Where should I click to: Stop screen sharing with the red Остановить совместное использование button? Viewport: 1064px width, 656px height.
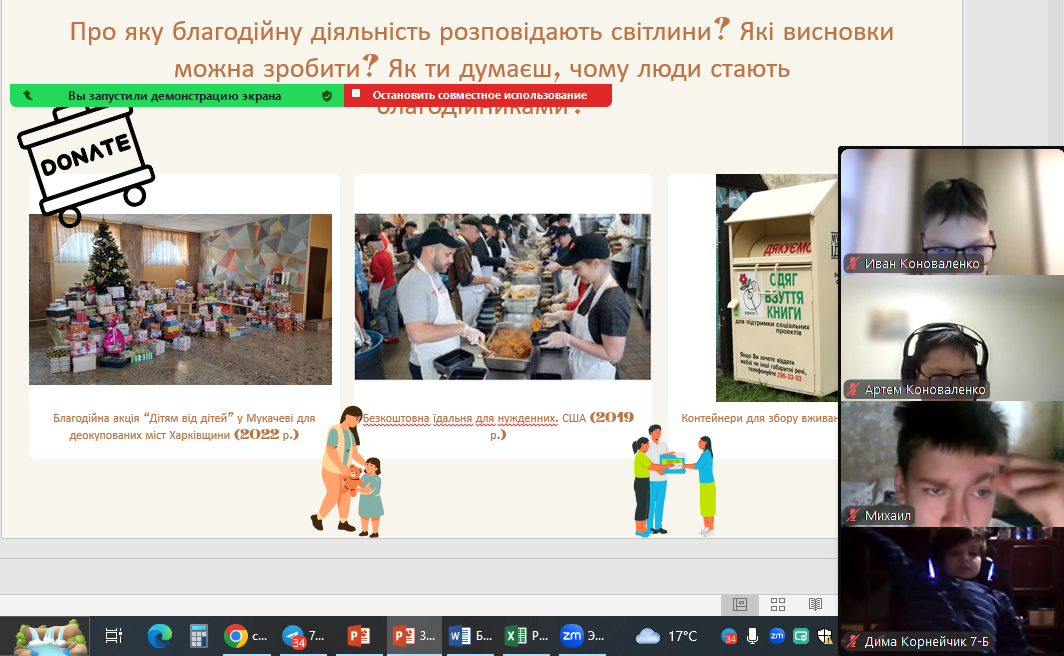(x=478, y=95)
